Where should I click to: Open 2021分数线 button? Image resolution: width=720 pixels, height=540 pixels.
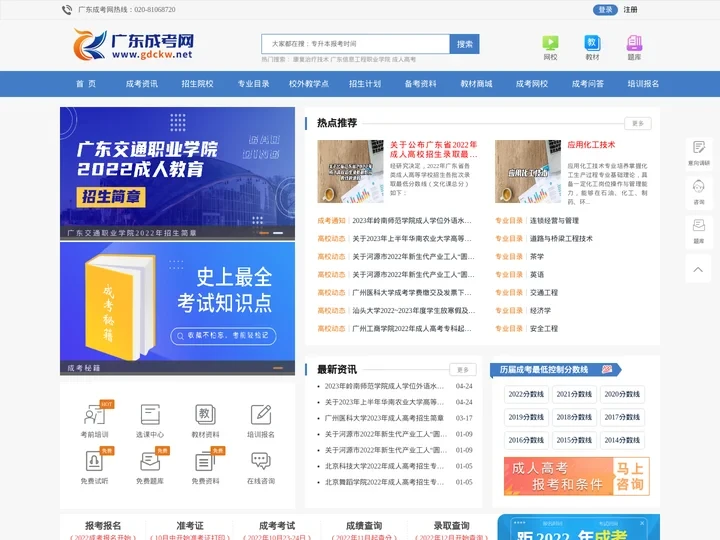(x=574, y=394)
